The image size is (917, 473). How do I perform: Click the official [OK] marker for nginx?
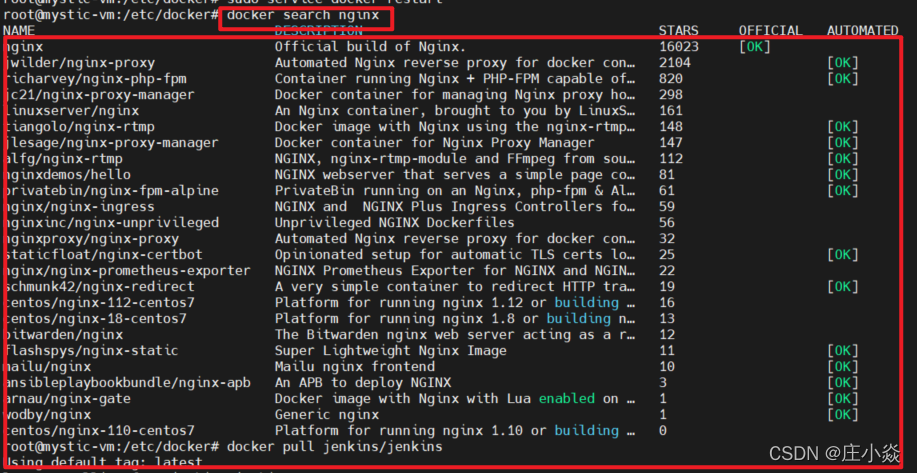point(754,47)
